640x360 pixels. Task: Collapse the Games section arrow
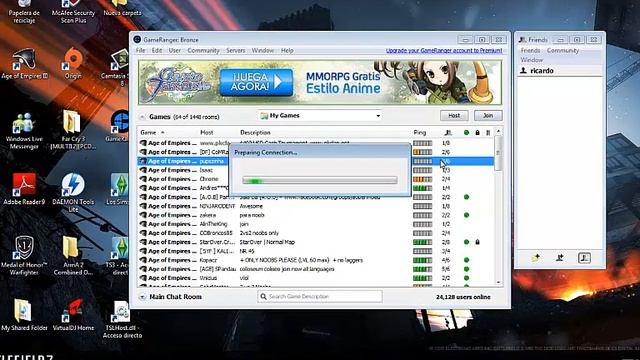pyautogui.click(x=142, y=117)
